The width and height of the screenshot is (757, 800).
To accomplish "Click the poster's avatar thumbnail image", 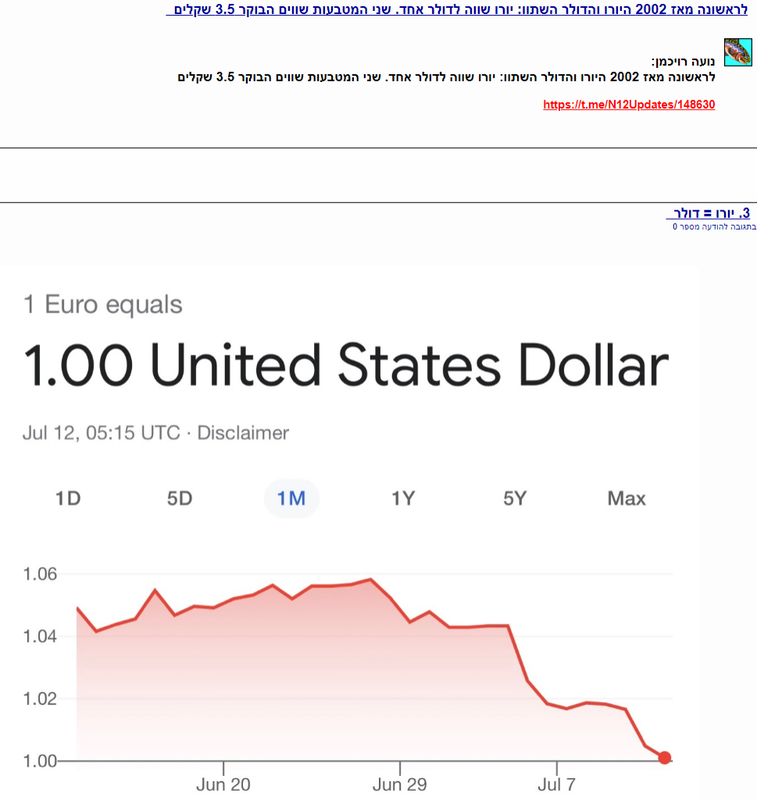I will [x=738, y=52].
